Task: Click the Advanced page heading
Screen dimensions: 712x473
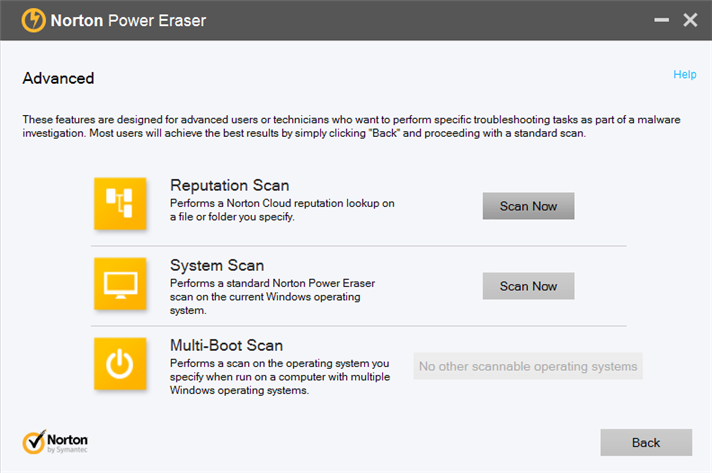Action: [58, 78]
